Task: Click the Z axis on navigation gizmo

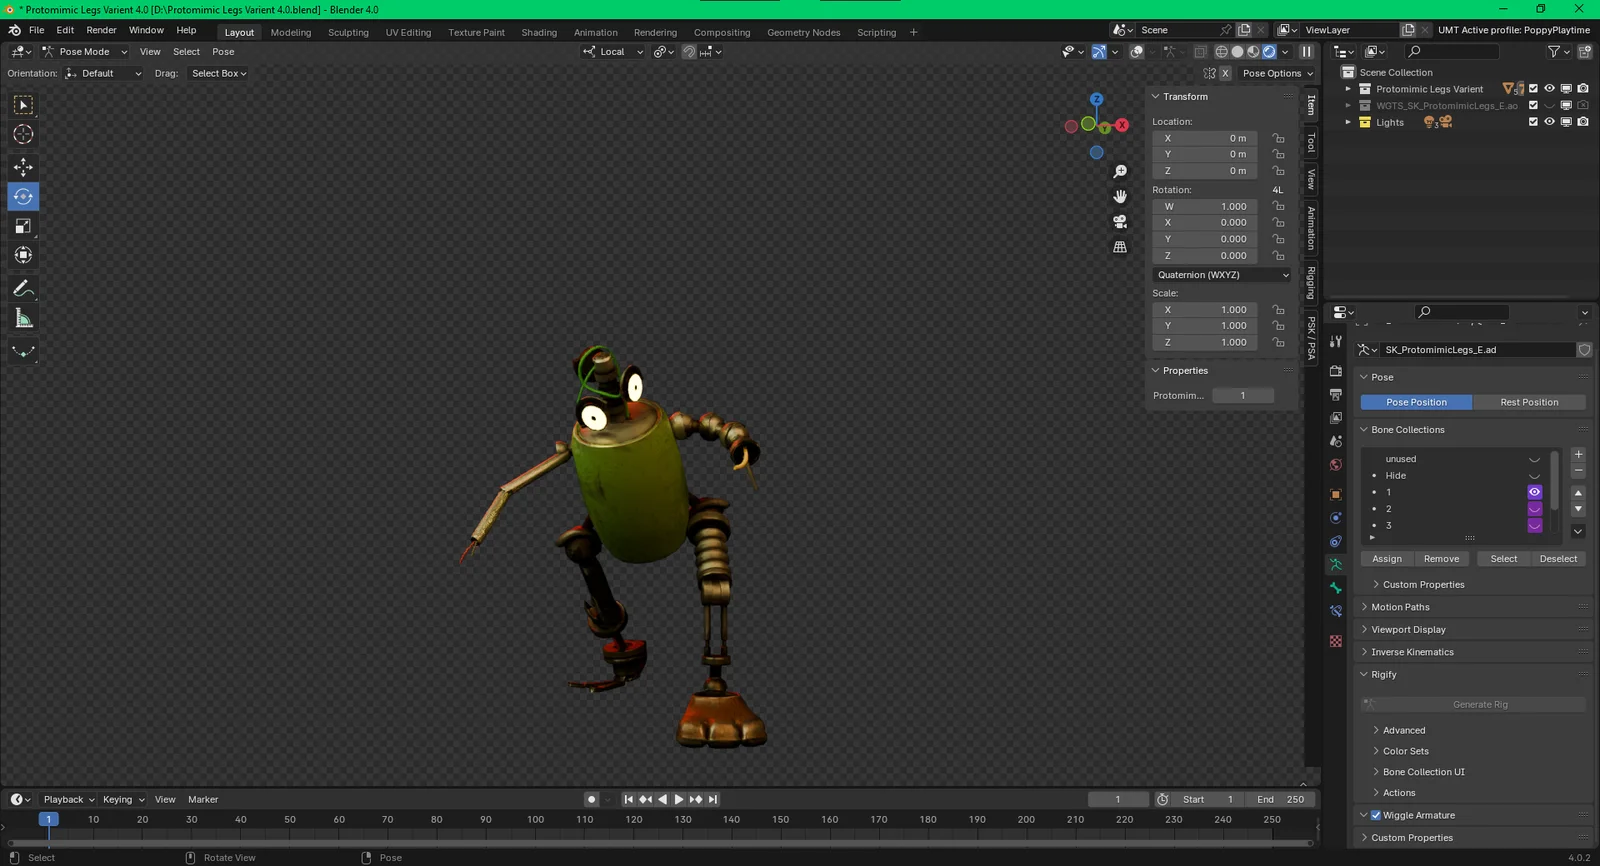Action: (1097, 99)
